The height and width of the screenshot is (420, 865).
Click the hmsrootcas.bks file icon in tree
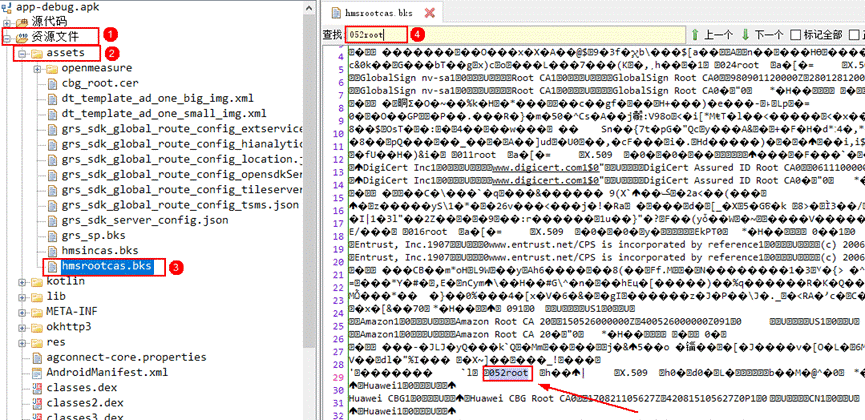point(52,267)
